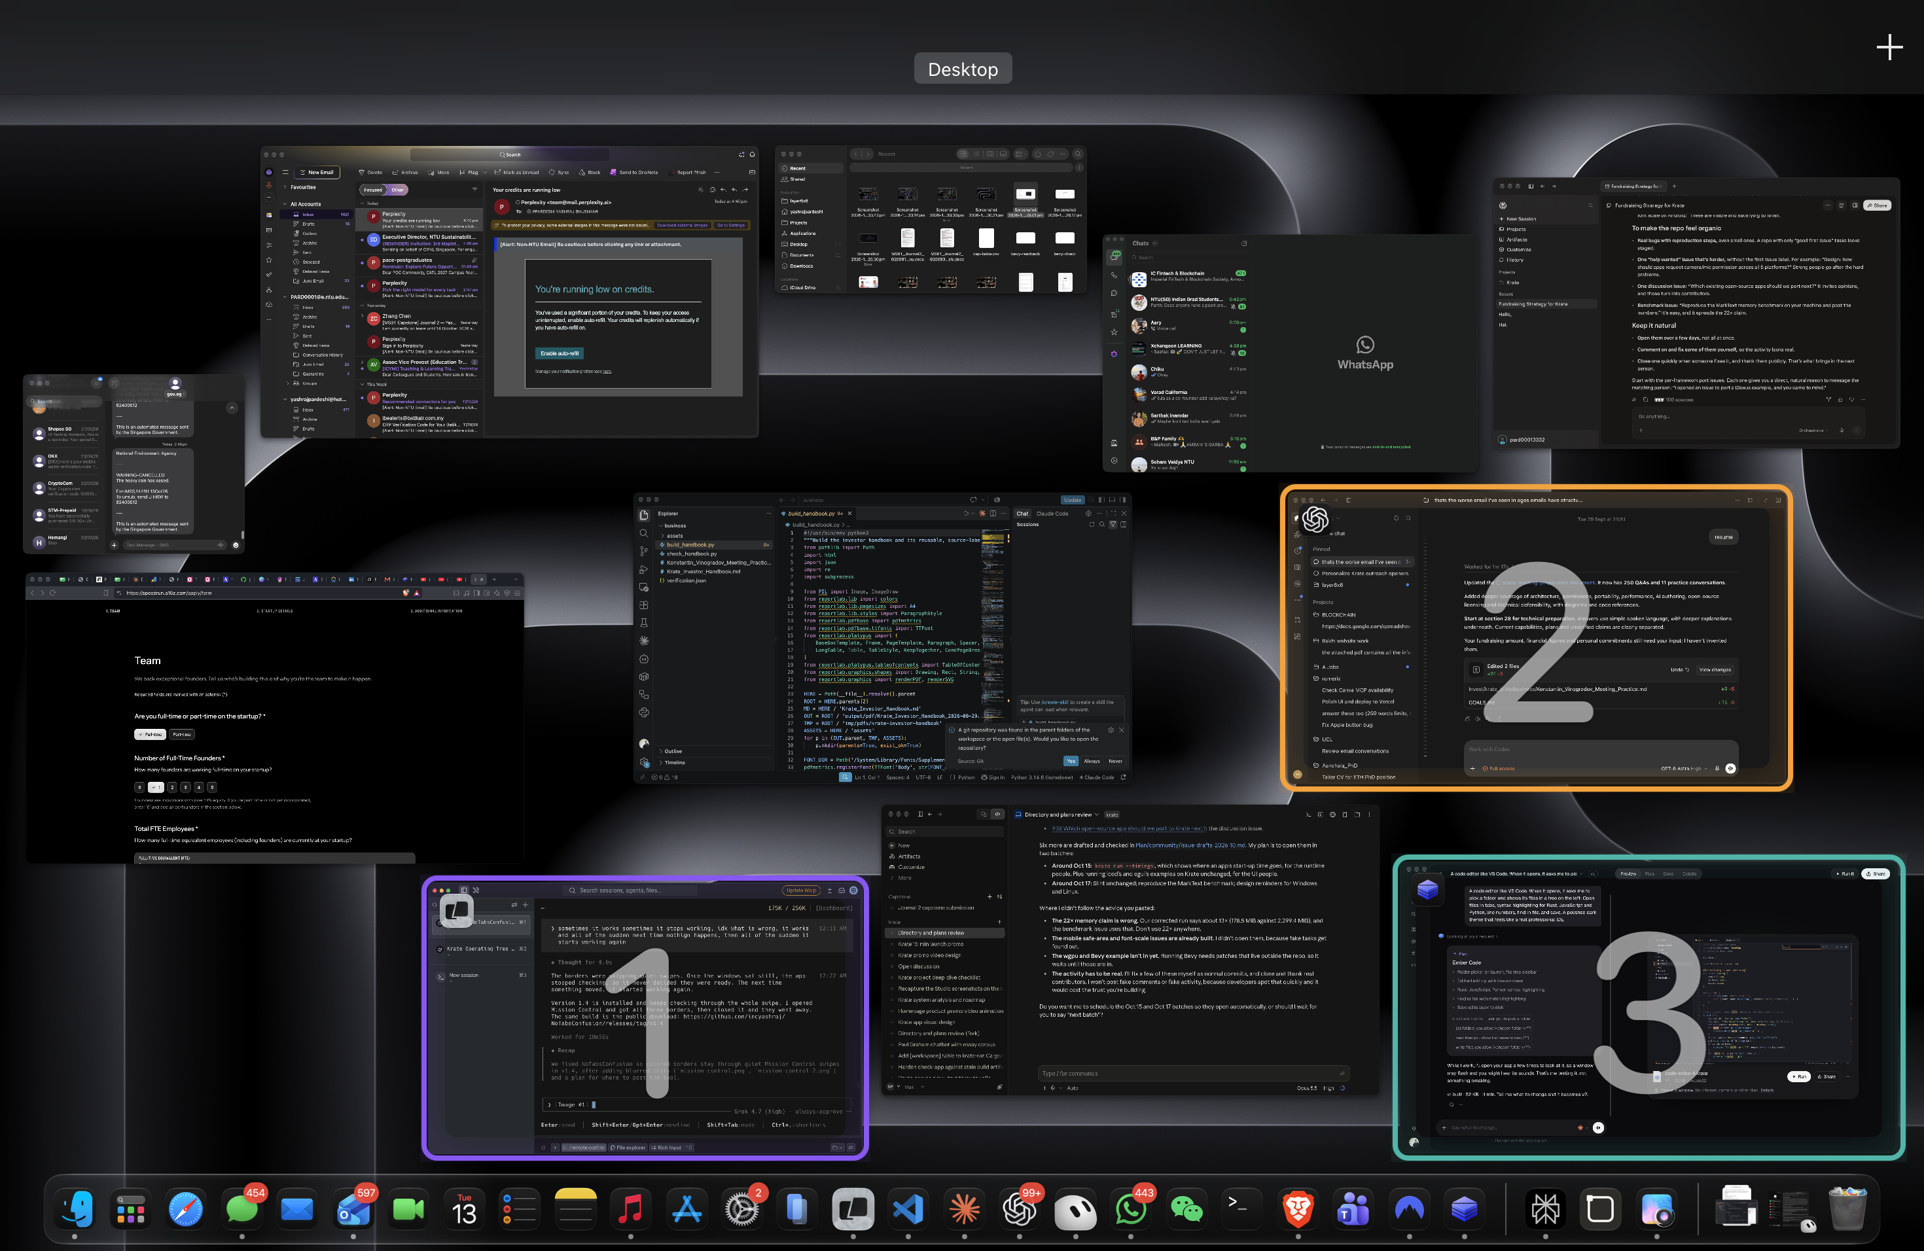Open WhatsApp with 443 badge in Dock
This screenshot has height=1251, width=1924.
[x=1130, y=1209]
